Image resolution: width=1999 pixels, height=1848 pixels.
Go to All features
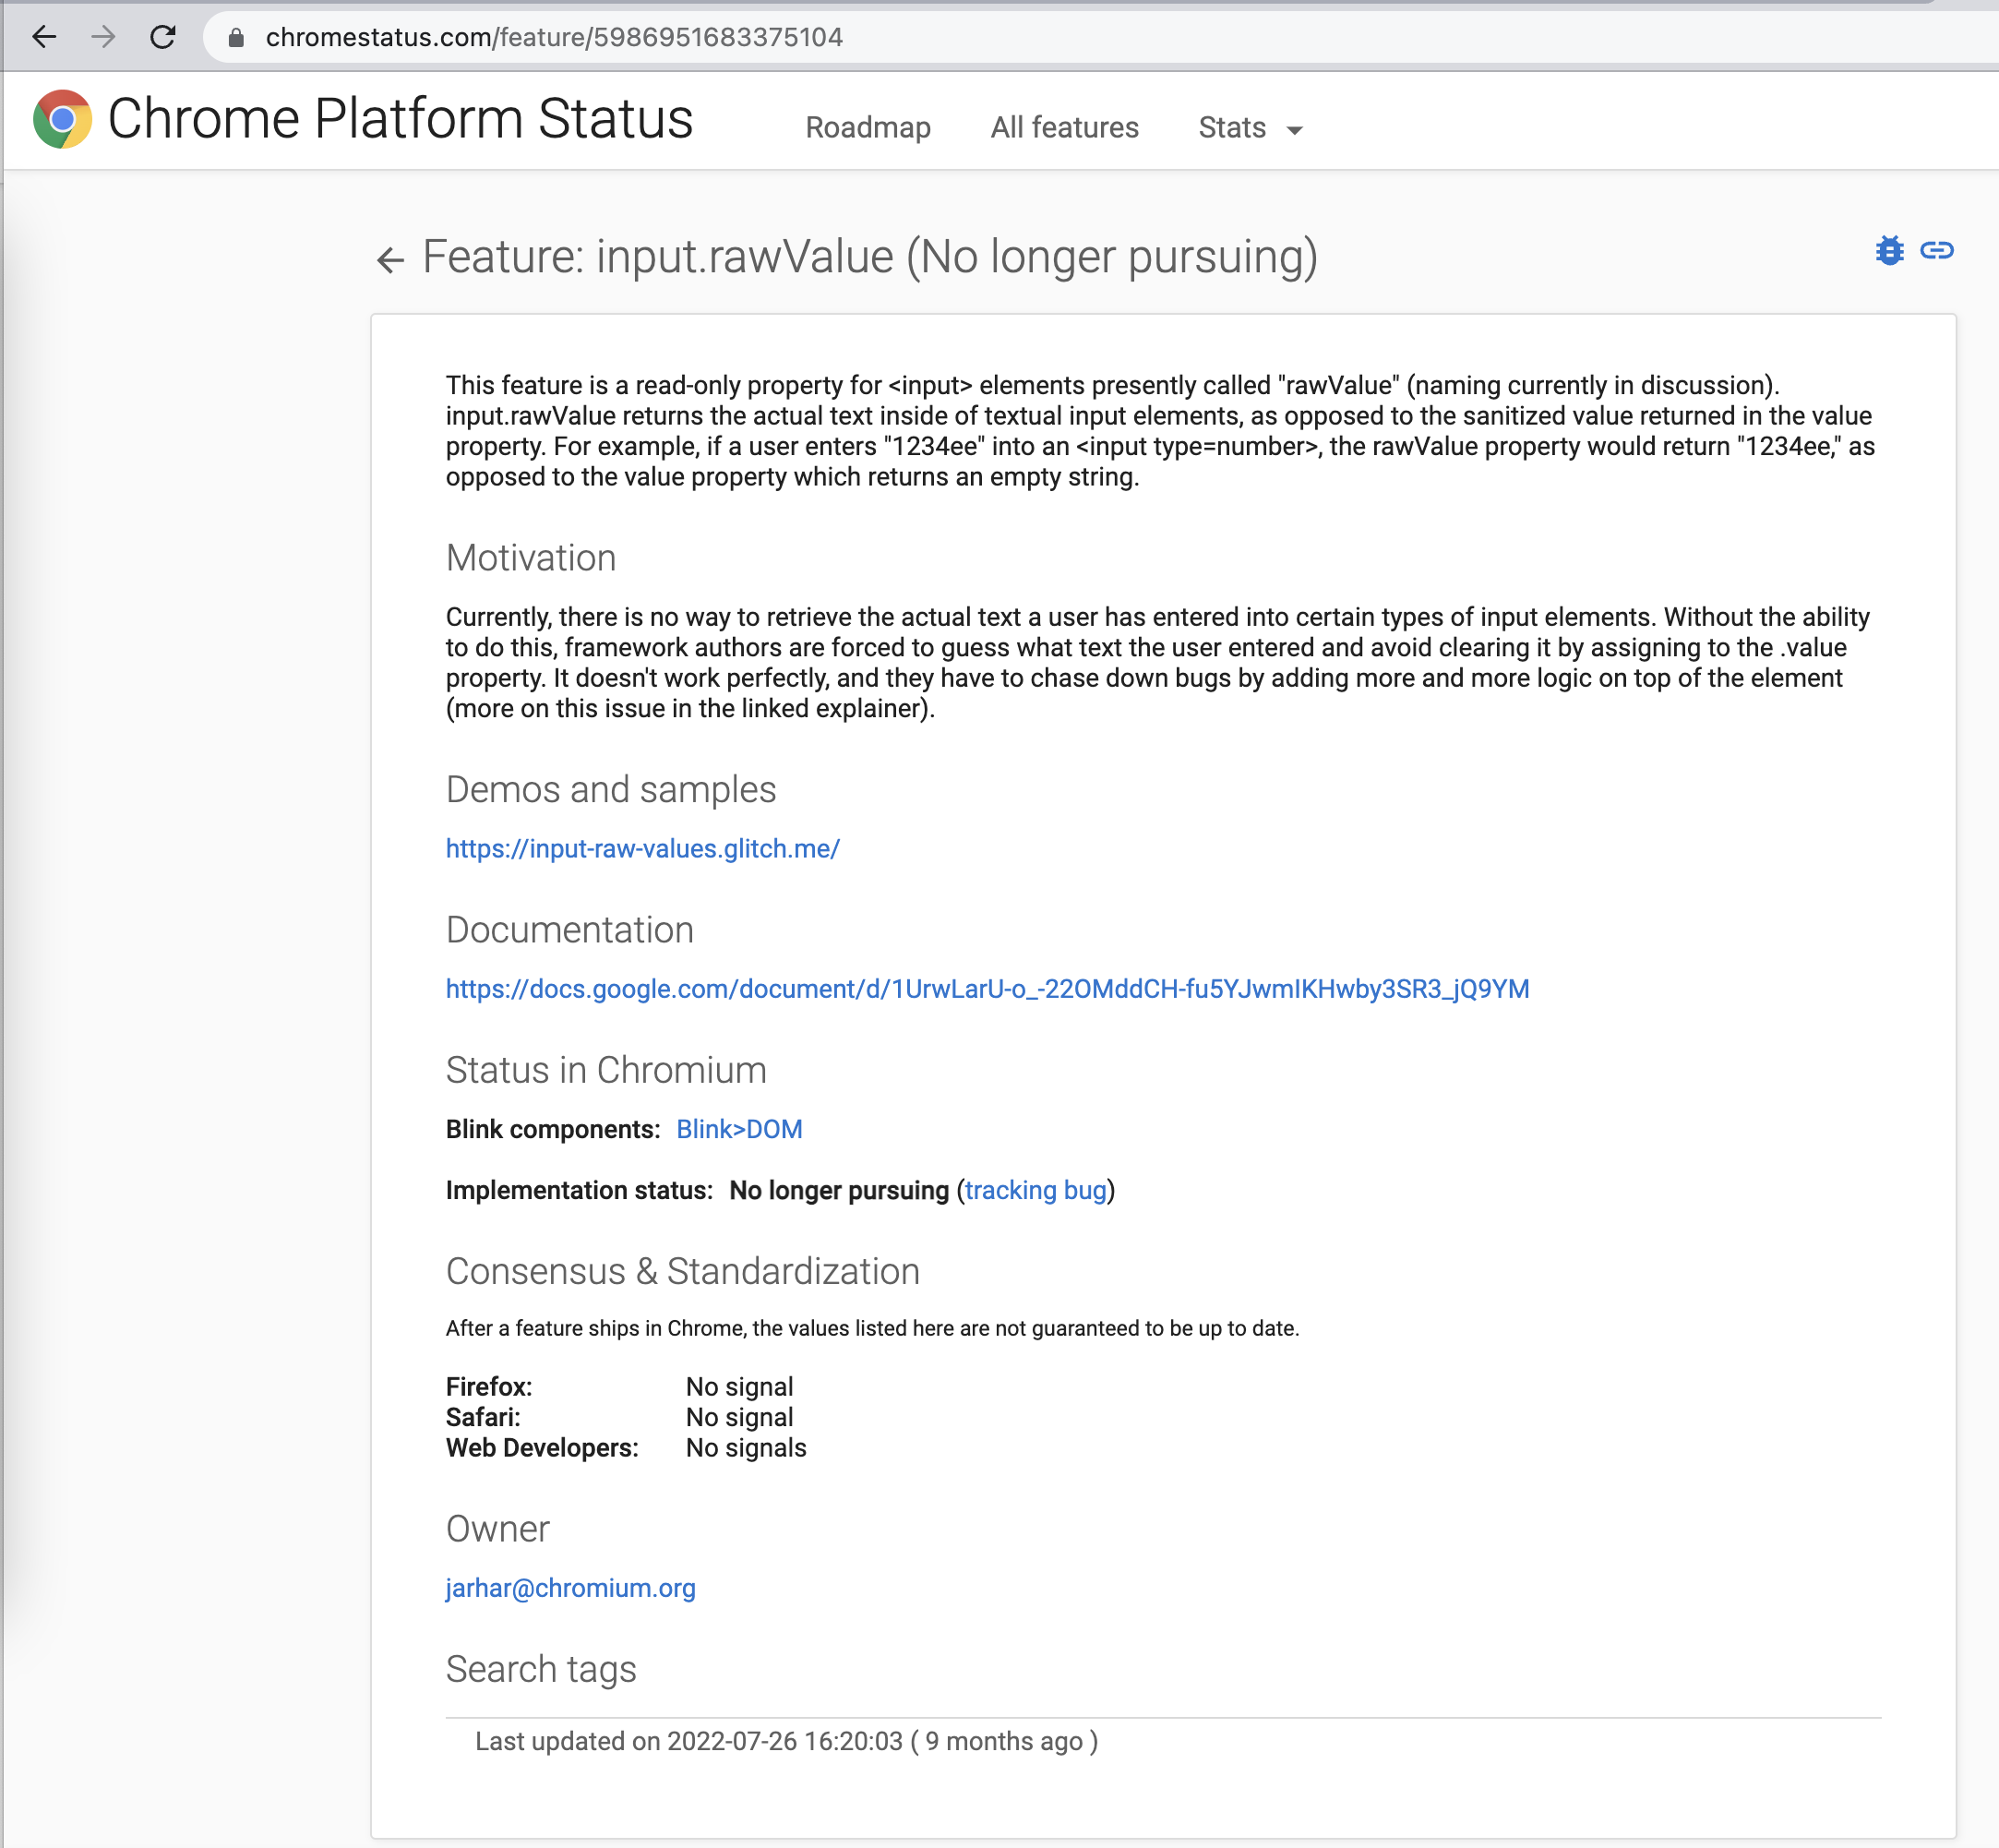click(1064, 128)
